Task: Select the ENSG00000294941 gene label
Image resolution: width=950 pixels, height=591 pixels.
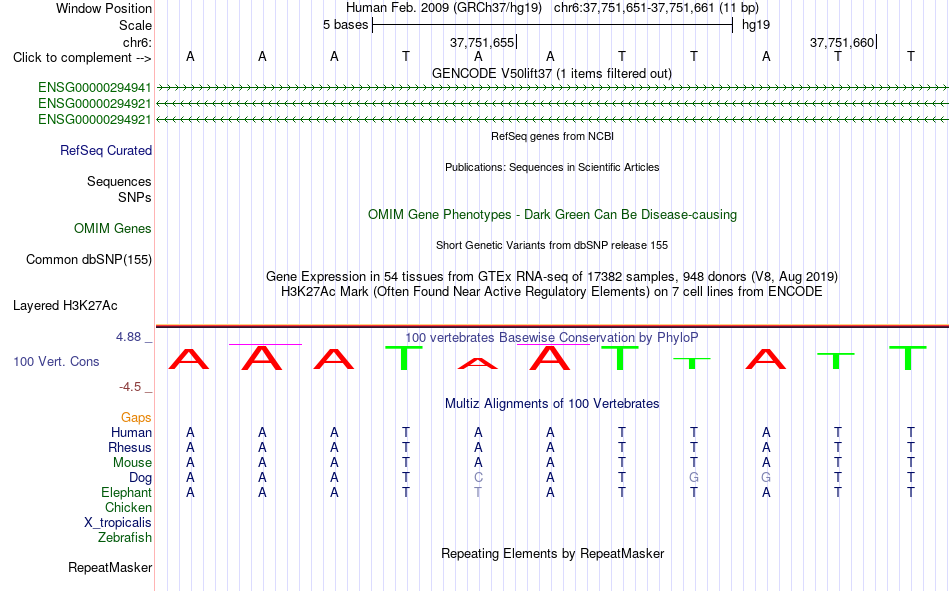Action: 95,87
